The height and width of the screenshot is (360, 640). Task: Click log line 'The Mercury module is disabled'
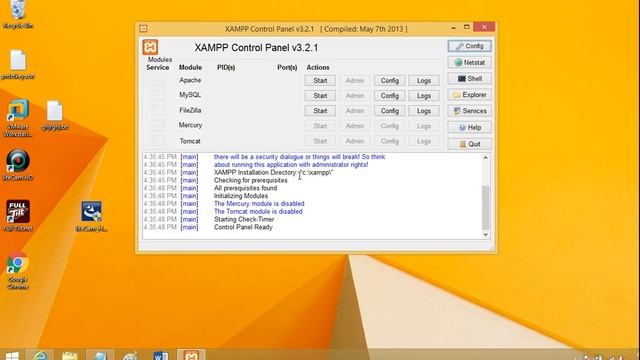(x=259, y=204)
